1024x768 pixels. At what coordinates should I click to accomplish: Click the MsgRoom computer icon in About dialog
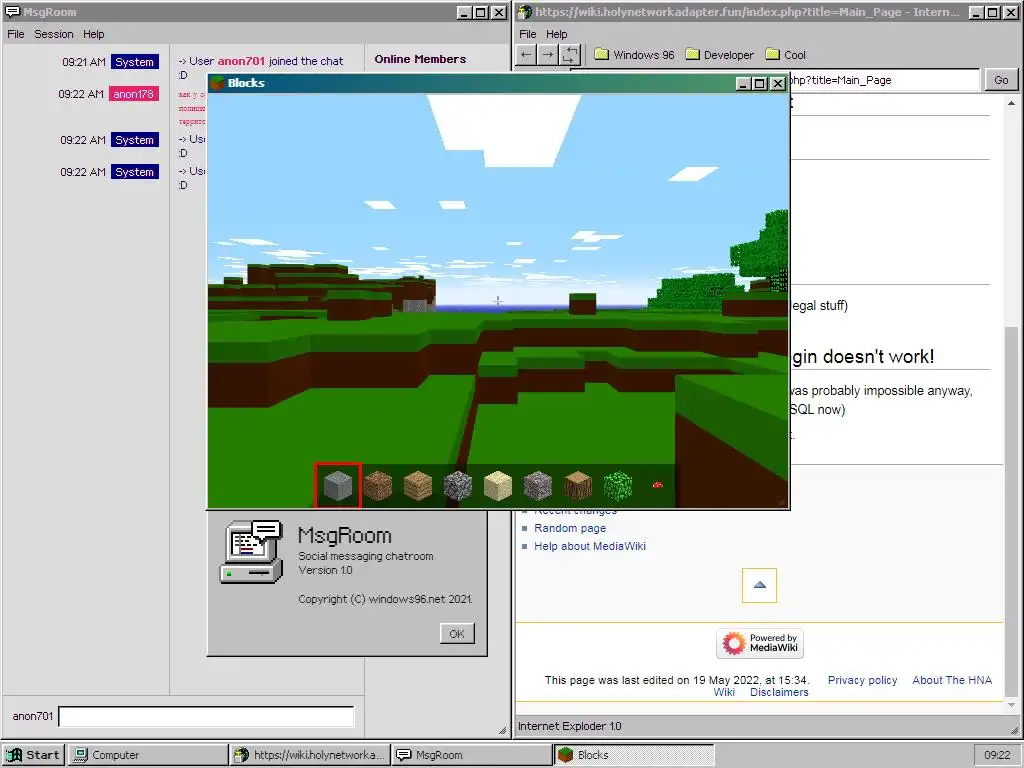click(x=251, y=552)
